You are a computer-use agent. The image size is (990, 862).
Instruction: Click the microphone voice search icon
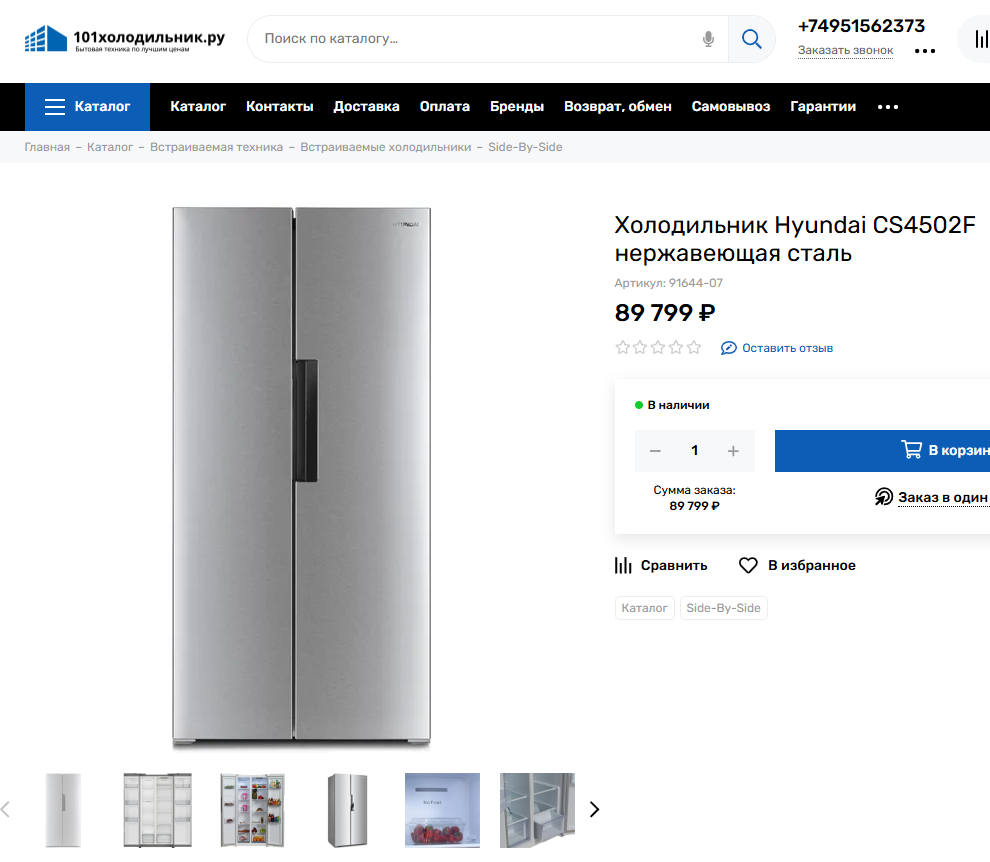[x=708, y=39]
